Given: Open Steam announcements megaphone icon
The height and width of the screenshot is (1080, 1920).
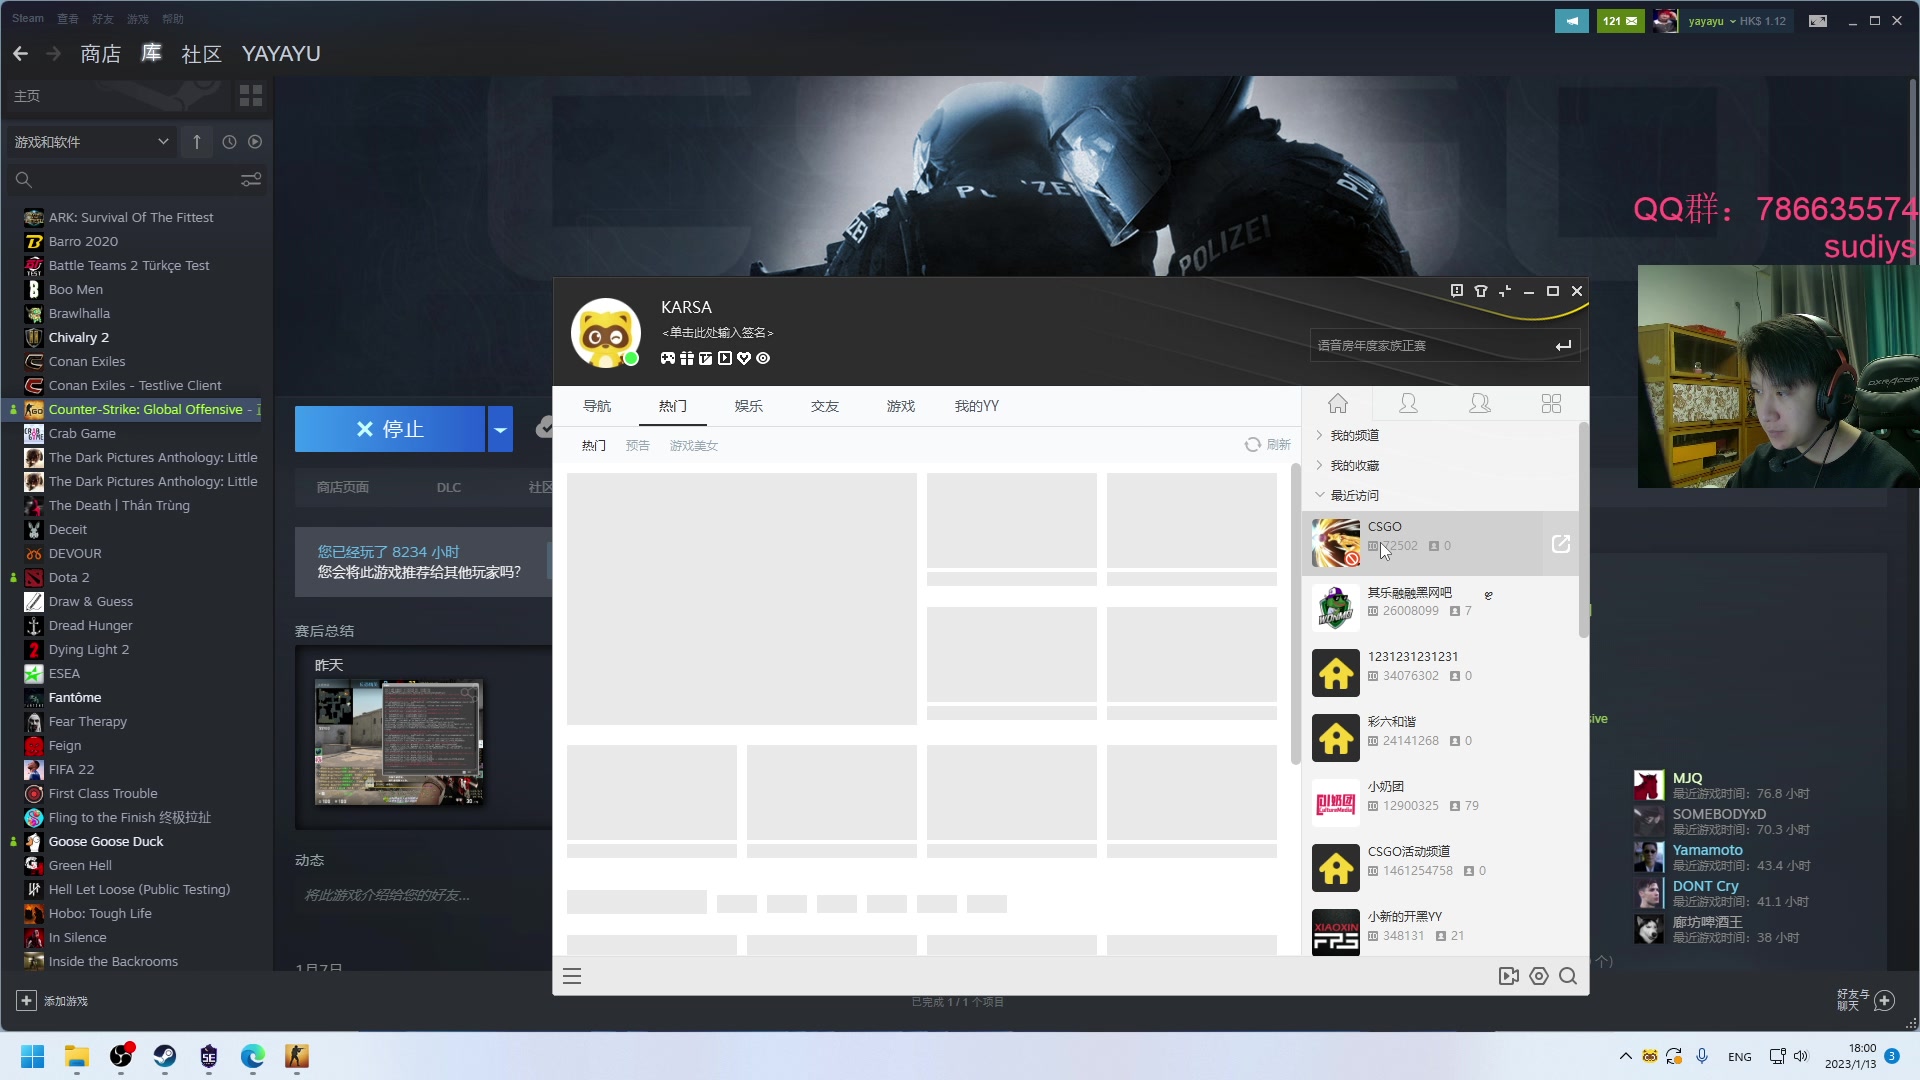Looking at the screenshot, I should [1571, 21].
